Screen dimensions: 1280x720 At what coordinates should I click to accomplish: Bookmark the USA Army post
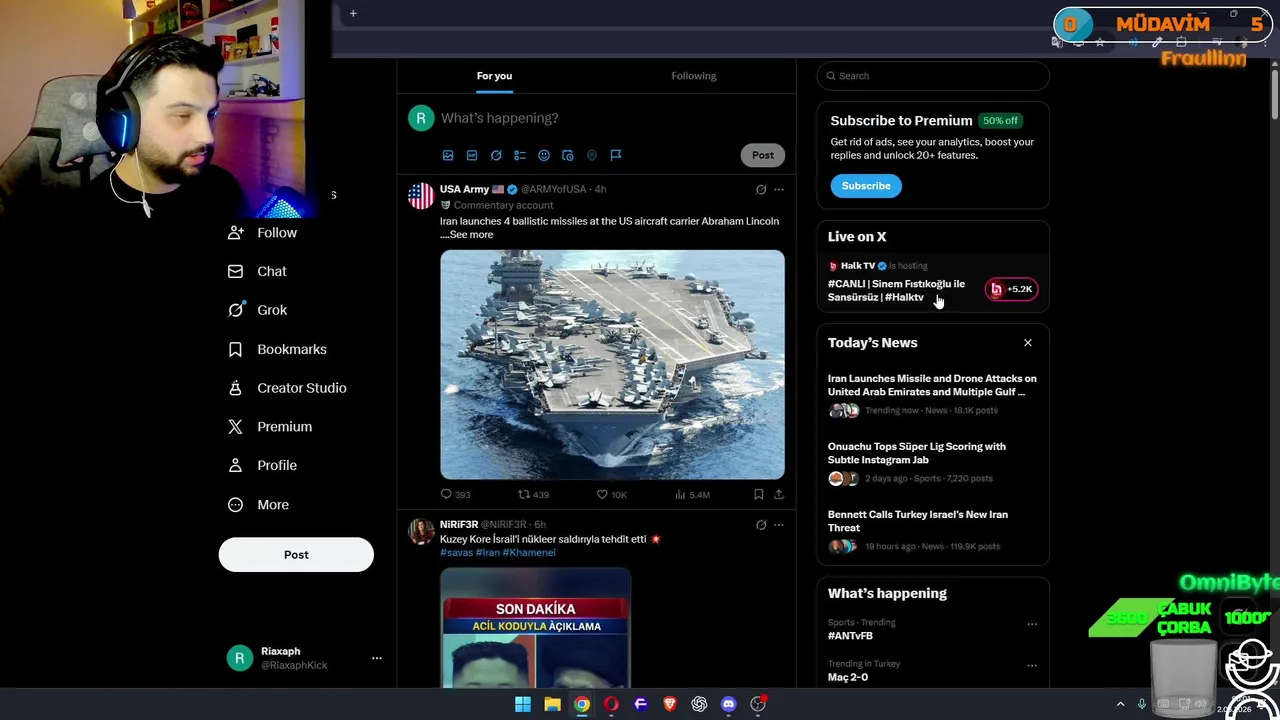759,494
